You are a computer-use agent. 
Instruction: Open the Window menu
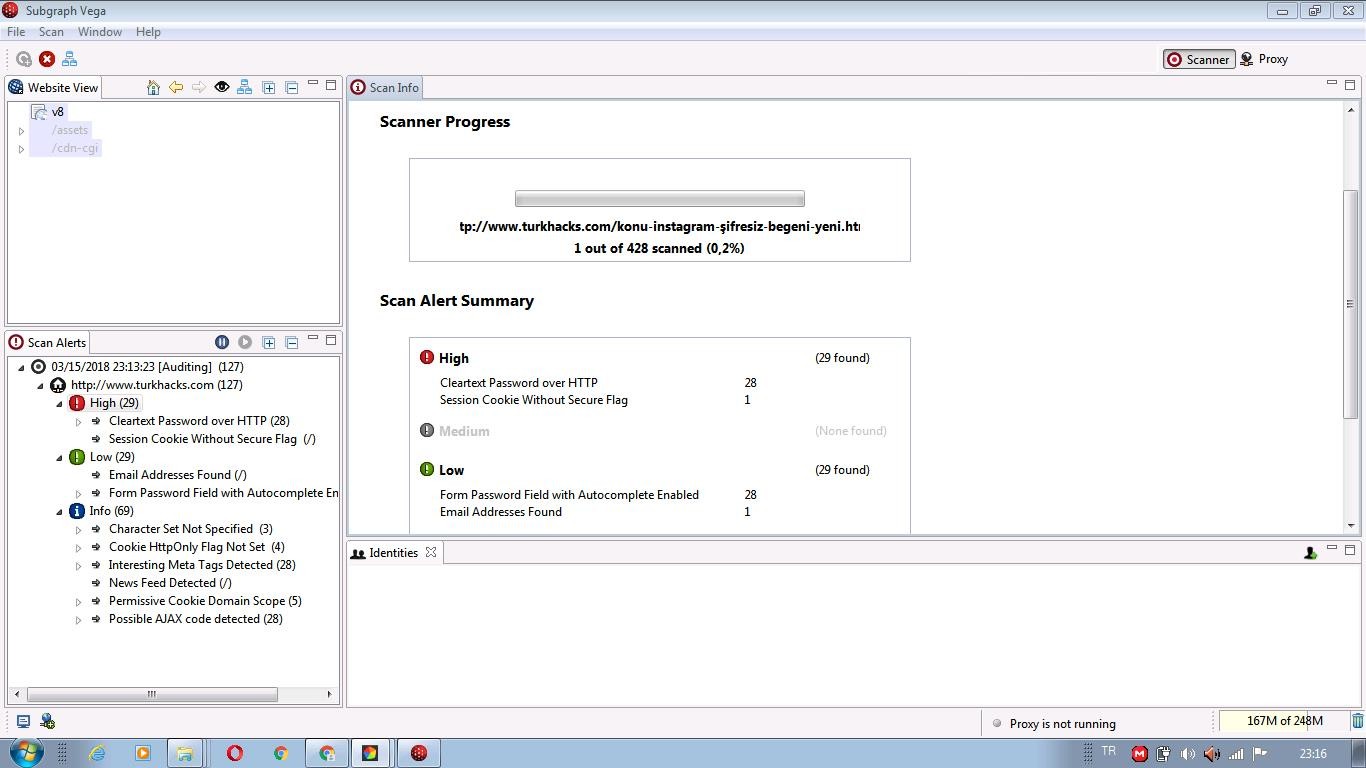coord(100,32)
